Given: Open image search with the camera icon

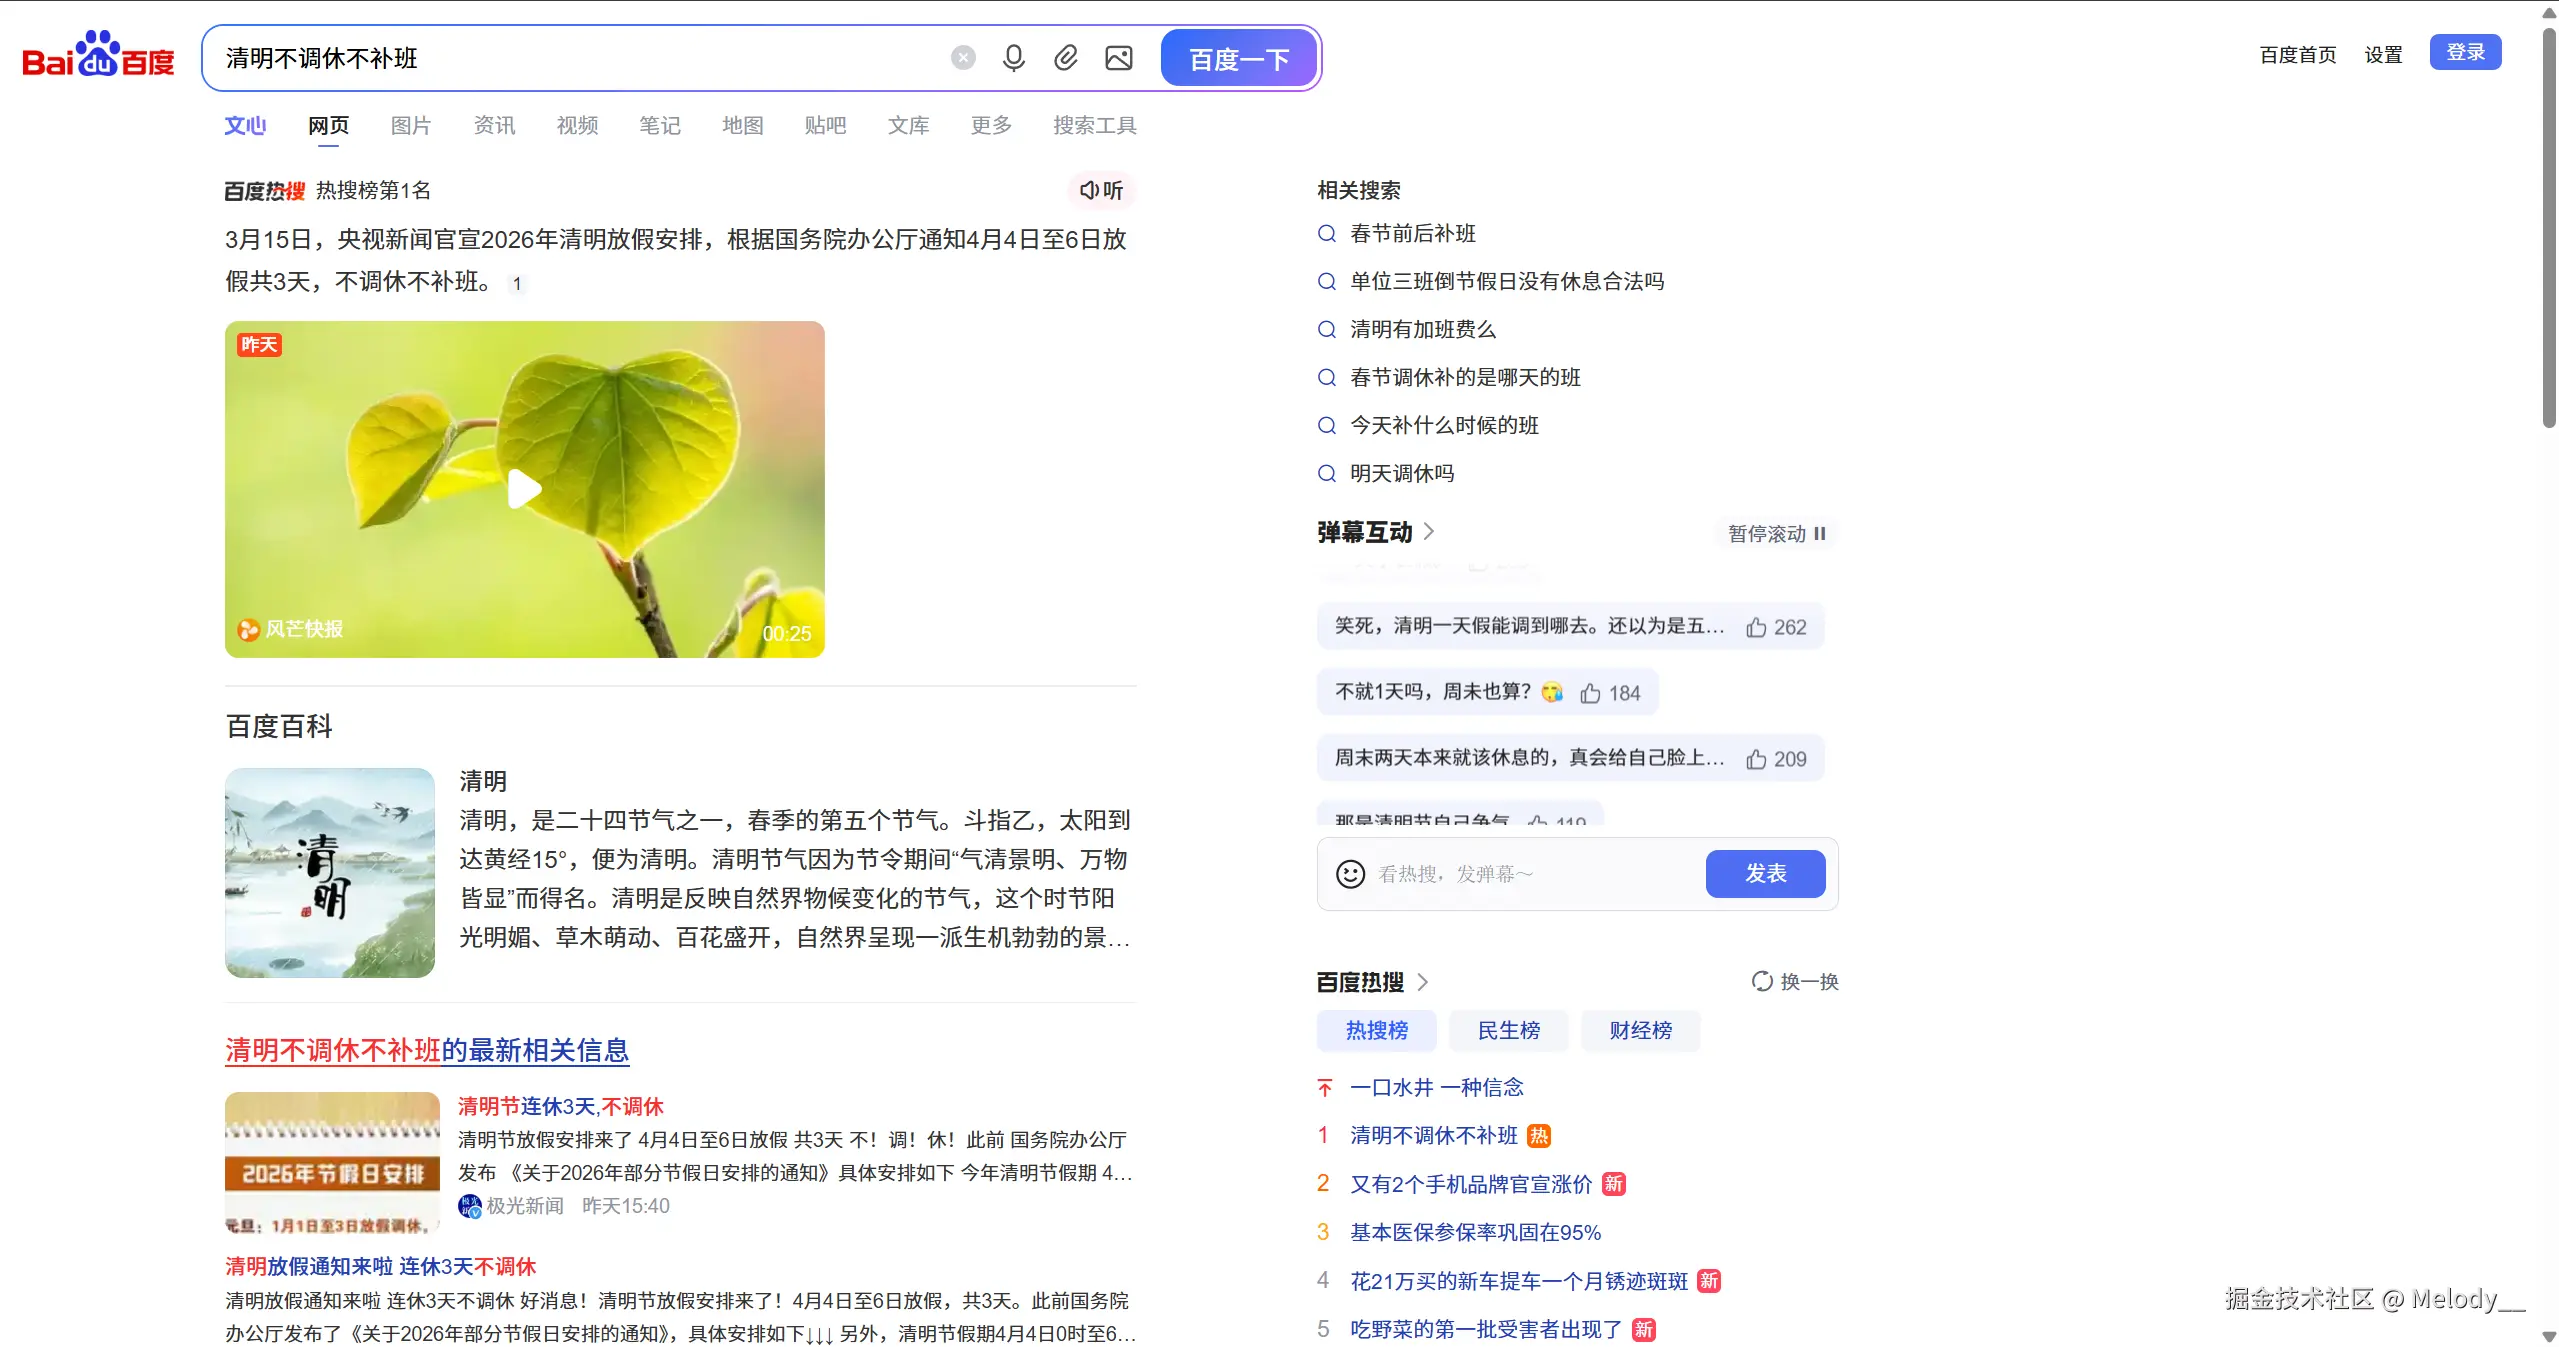Looking at the screenshot, I should point(1117,57).
